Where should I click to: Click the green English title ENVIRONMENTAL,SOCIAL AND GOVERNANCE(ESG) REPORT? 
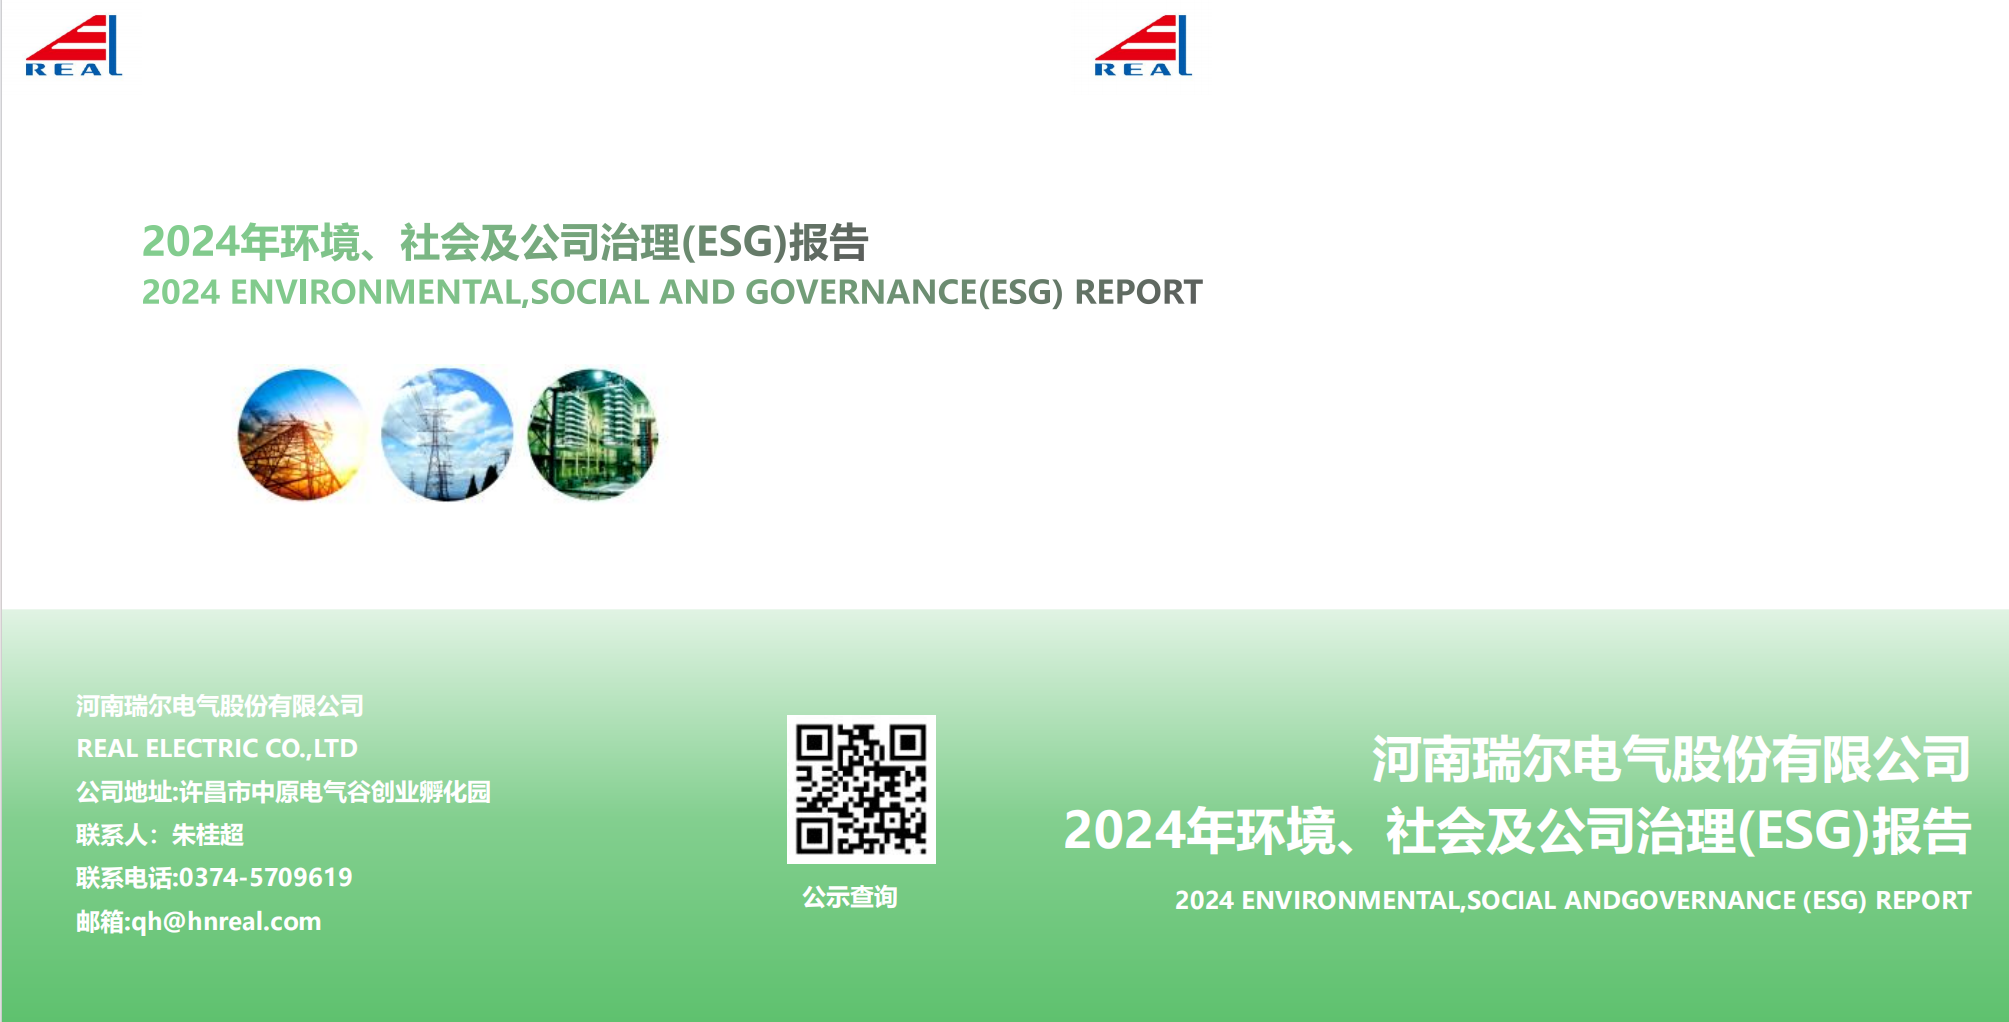click(716, 292)
